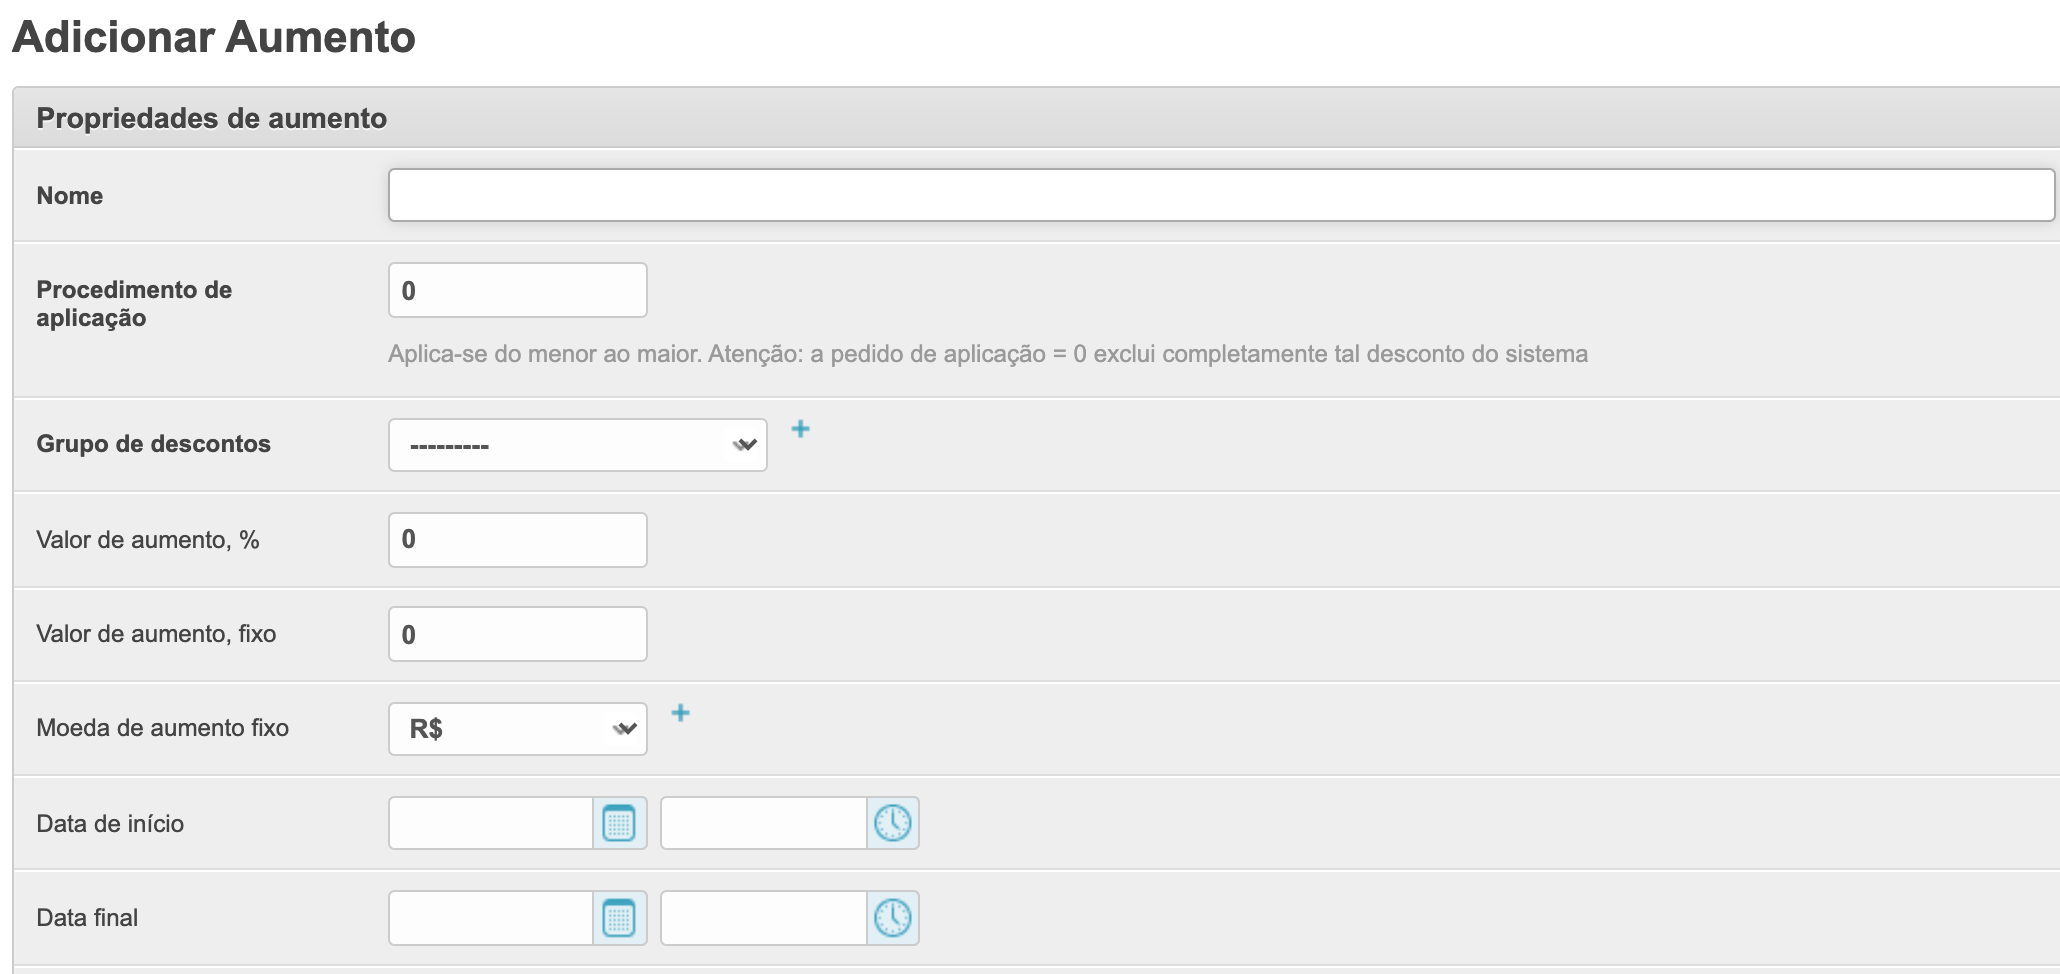Open the calendar picker for Data final
Screen dimensions: 2060x974
619,917
